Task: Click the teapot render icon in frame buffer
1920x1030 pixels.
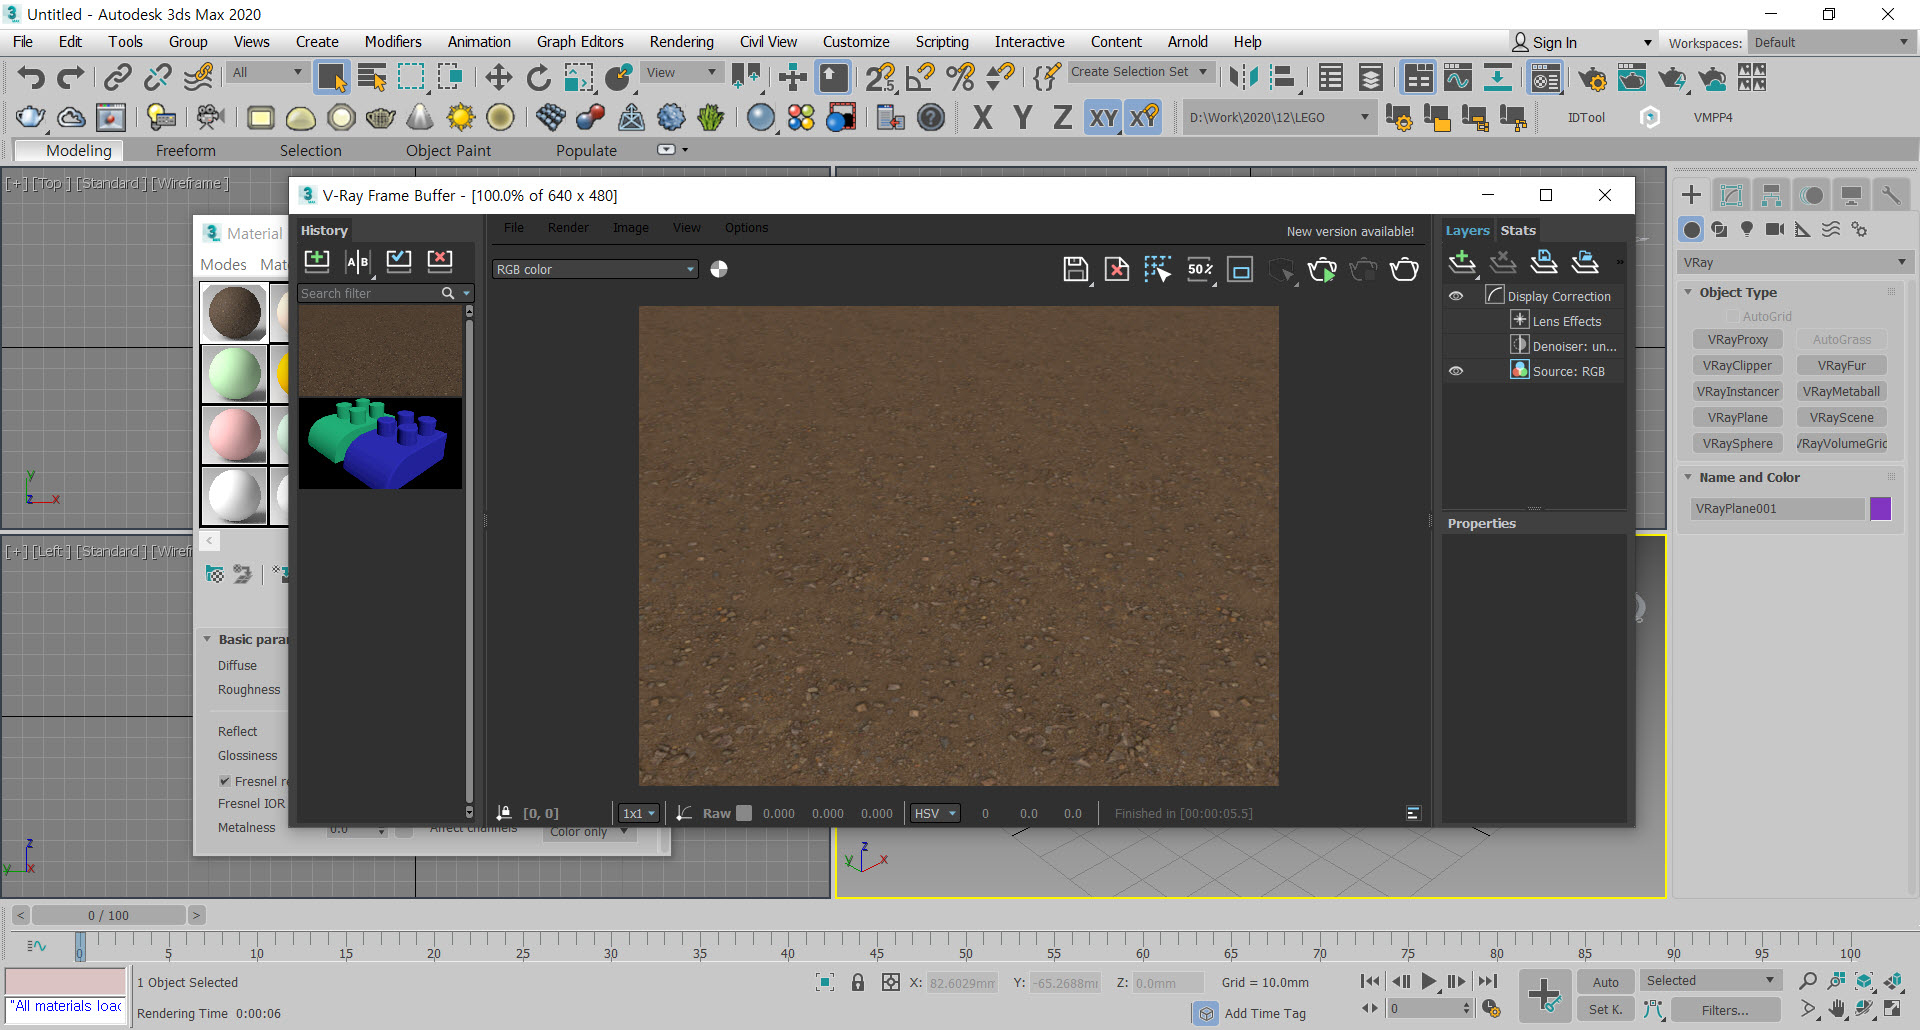Action: coord(1404,269)
